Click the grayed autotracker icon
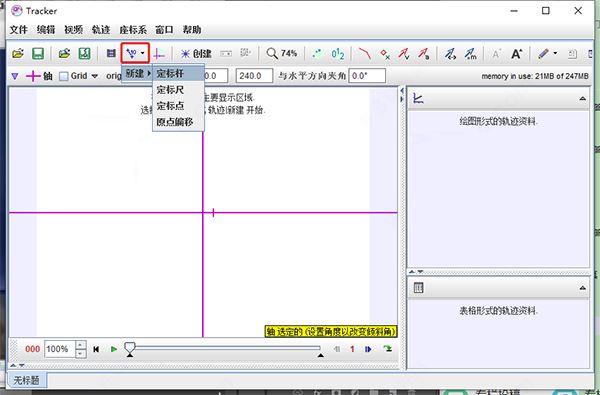Screen dimensions: 600x395 click(245, 54)
